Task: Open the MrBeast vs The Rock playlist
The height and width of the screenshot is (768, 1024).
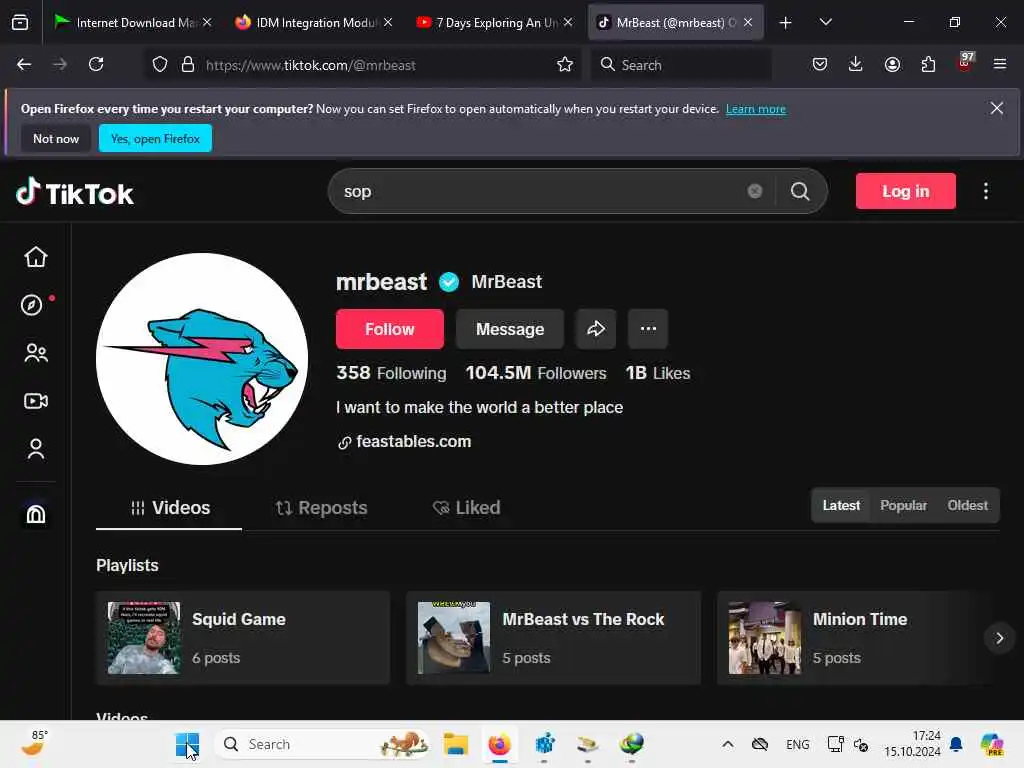Action: (553, 638)
